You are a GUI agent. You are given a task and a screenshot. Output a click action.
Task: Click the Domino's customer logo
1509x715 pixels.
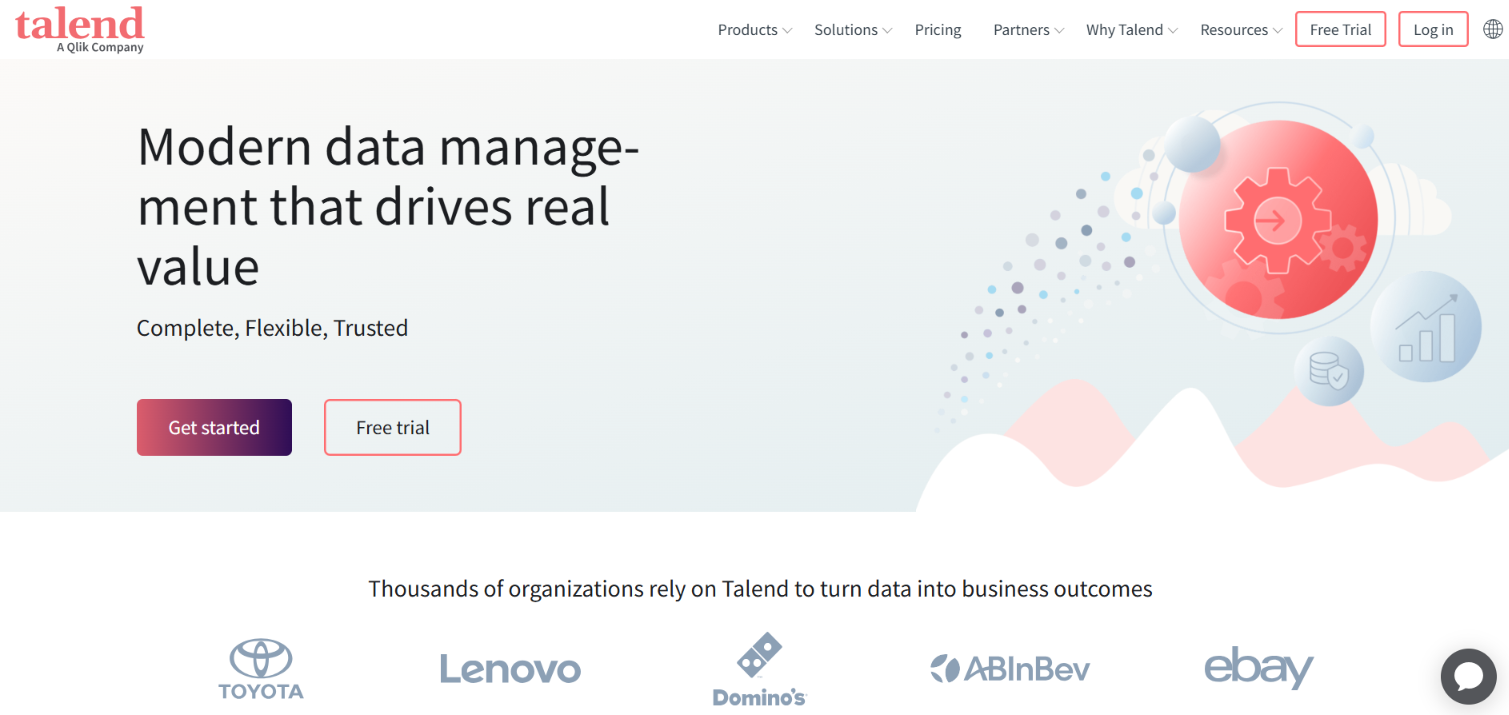coord(759,669)
